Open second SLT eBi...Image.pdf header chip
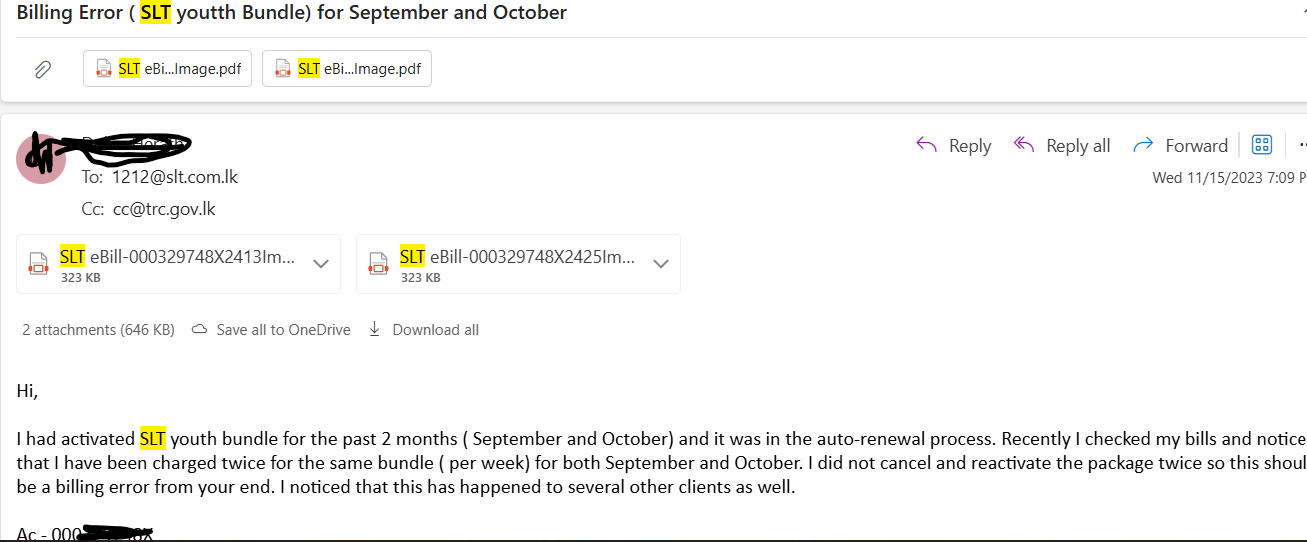The height and width of the screenshot is (542, 1307). click(x=347, y=69)
